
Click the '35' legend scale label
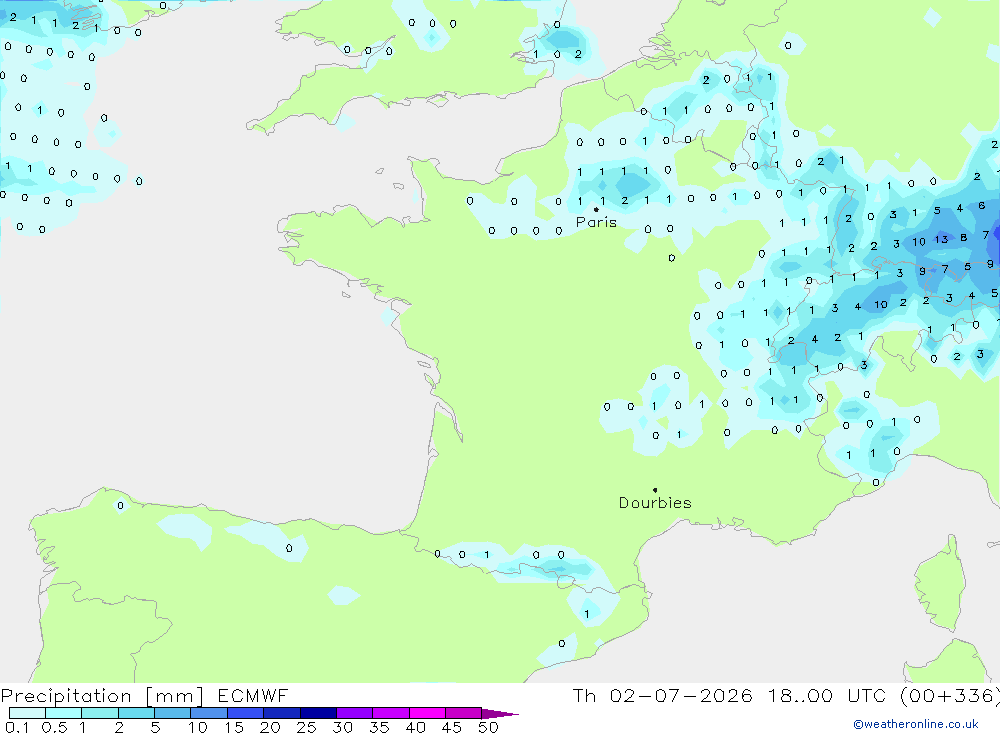379,727
